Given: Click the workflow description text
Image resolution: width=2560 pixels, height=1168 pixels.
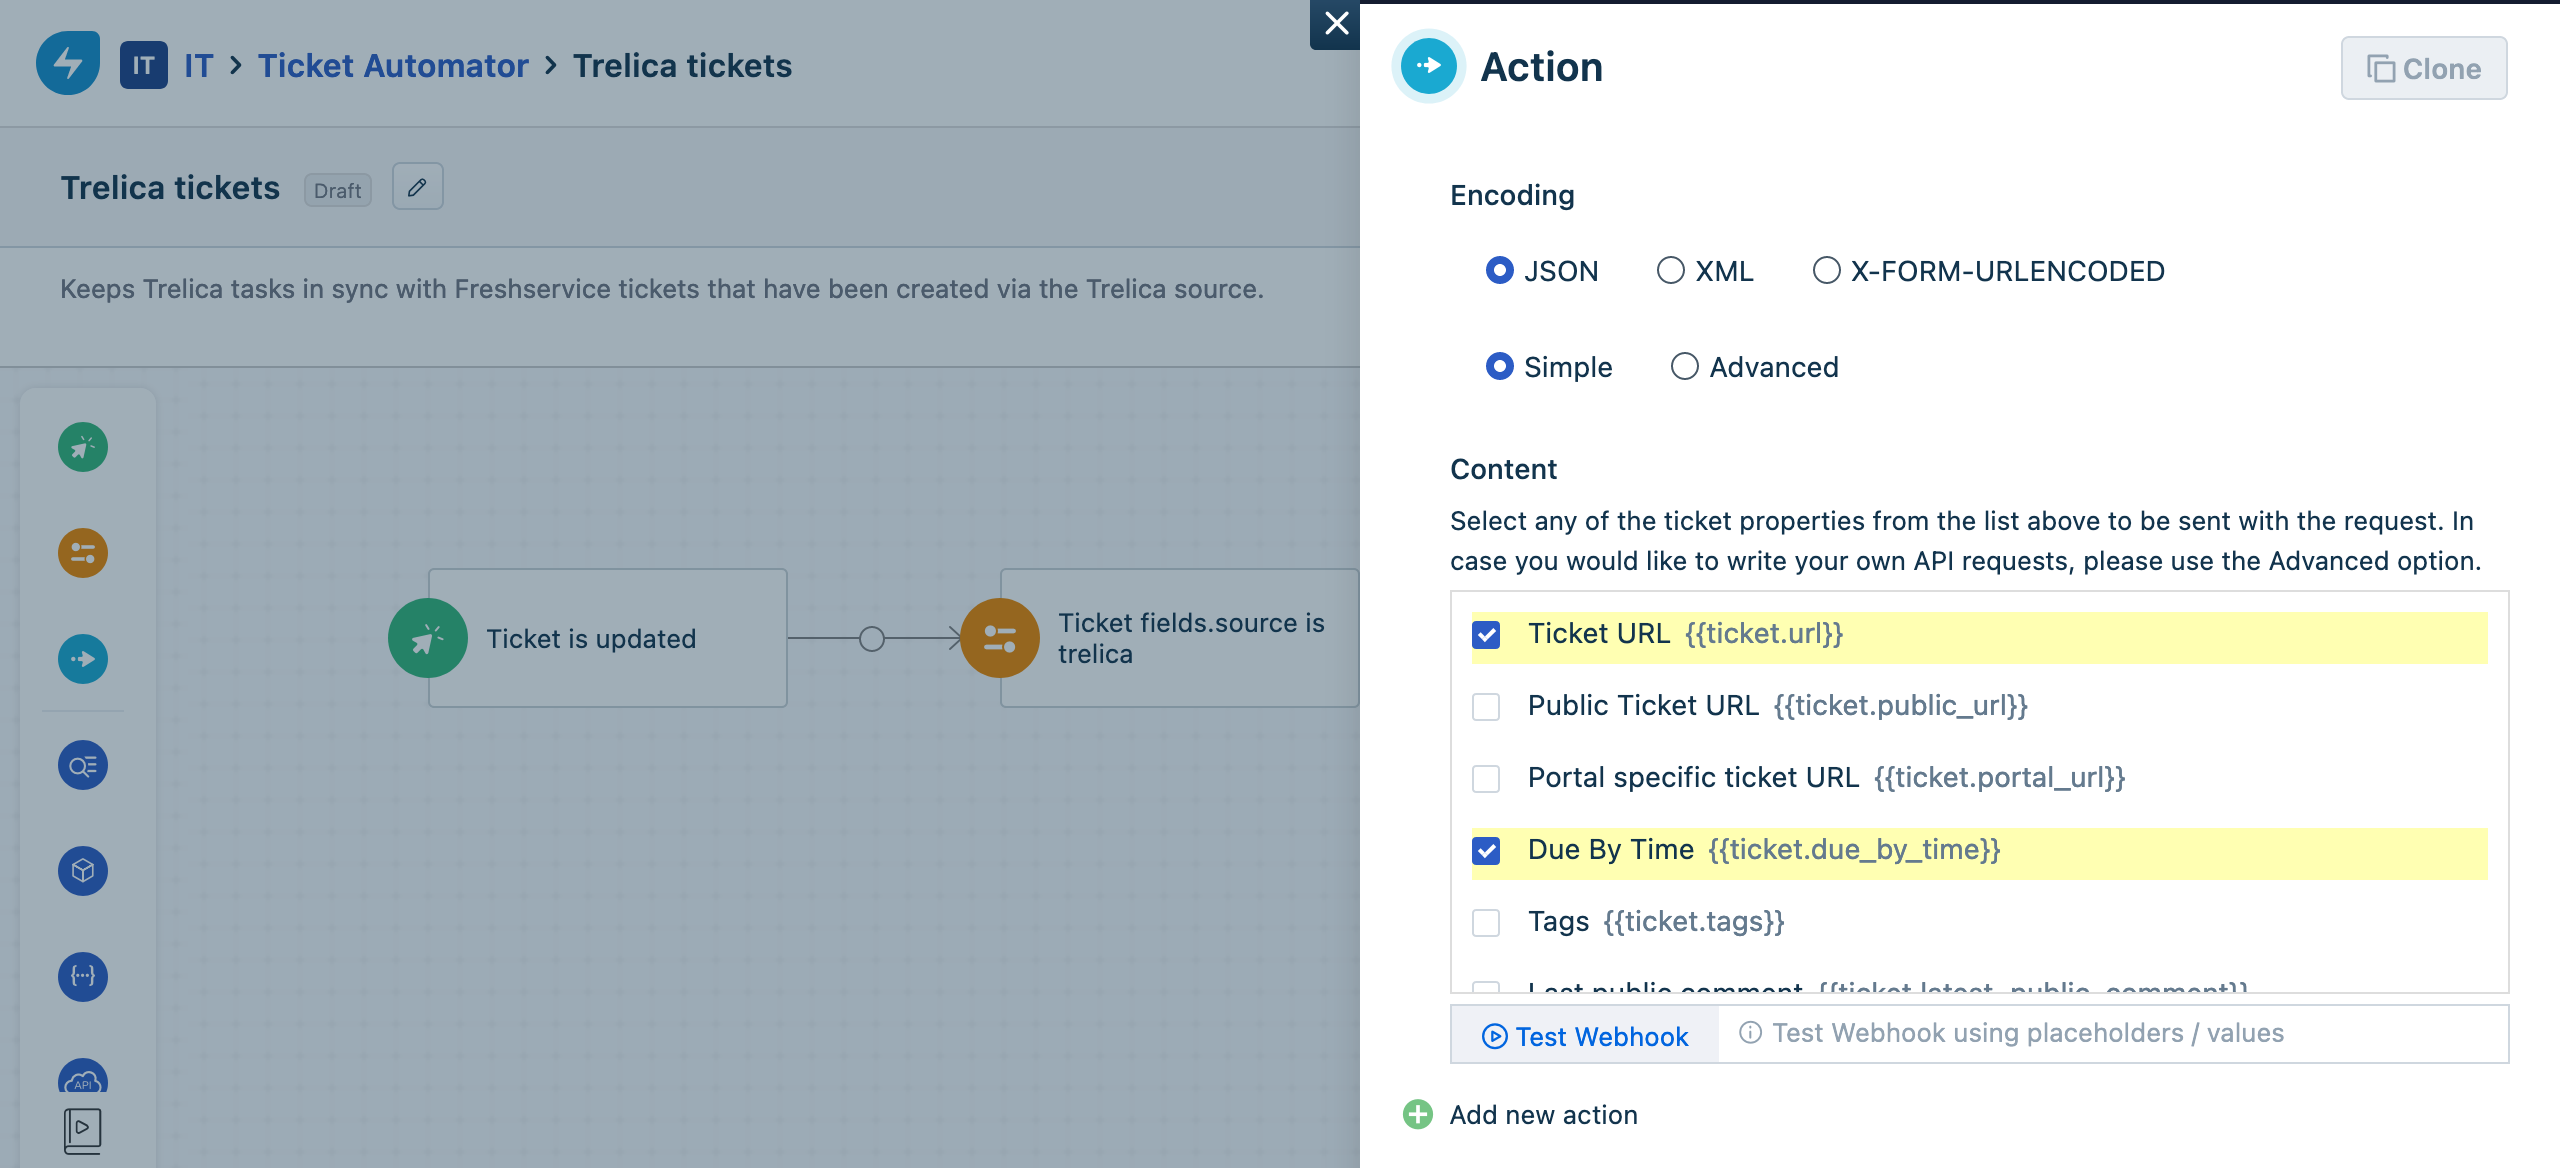Looking at the screenshot, I should (x=662, y=289).
